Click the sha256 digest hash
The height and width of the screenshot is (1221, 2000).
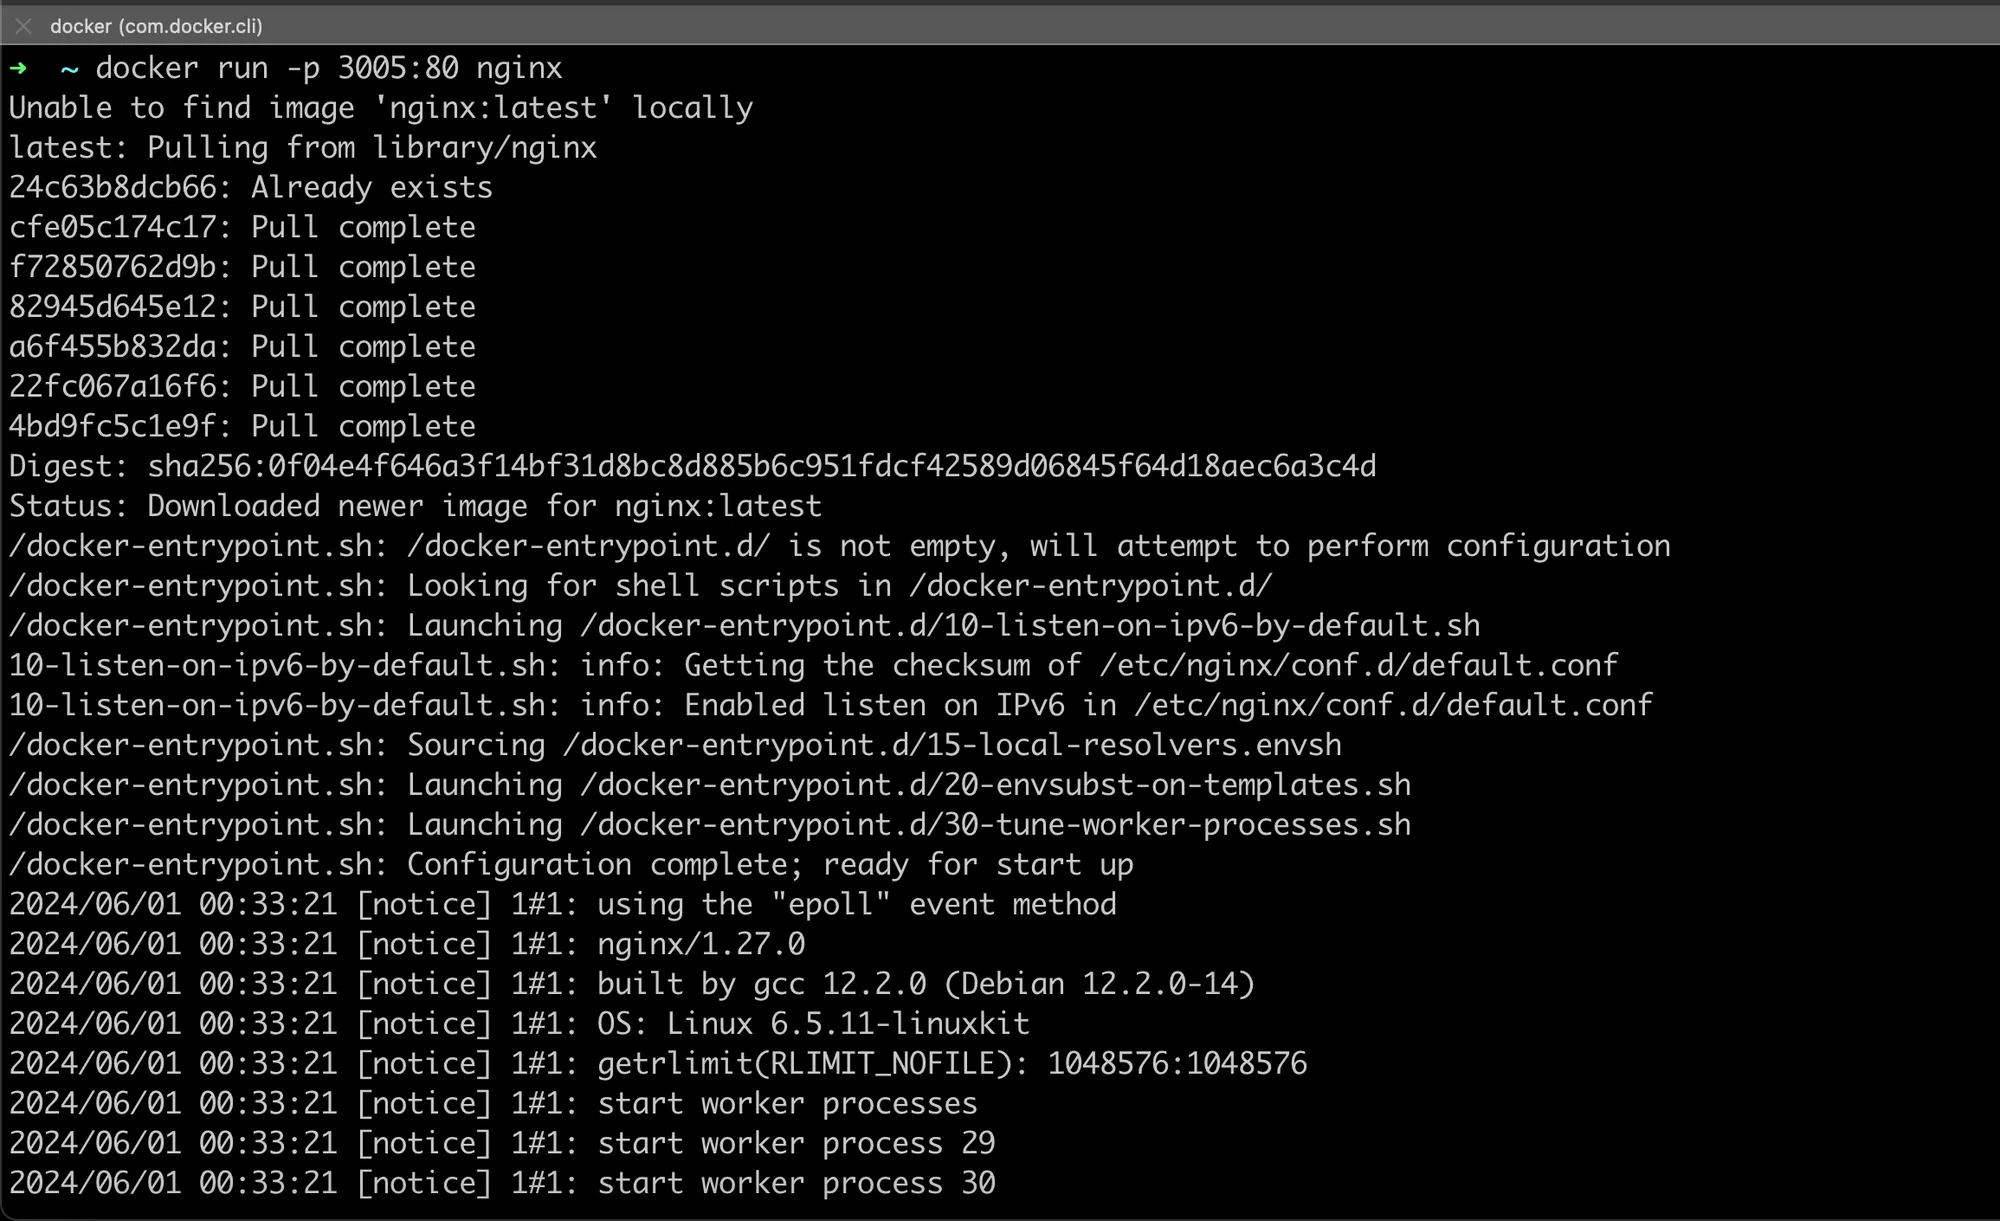click(761, 467)
